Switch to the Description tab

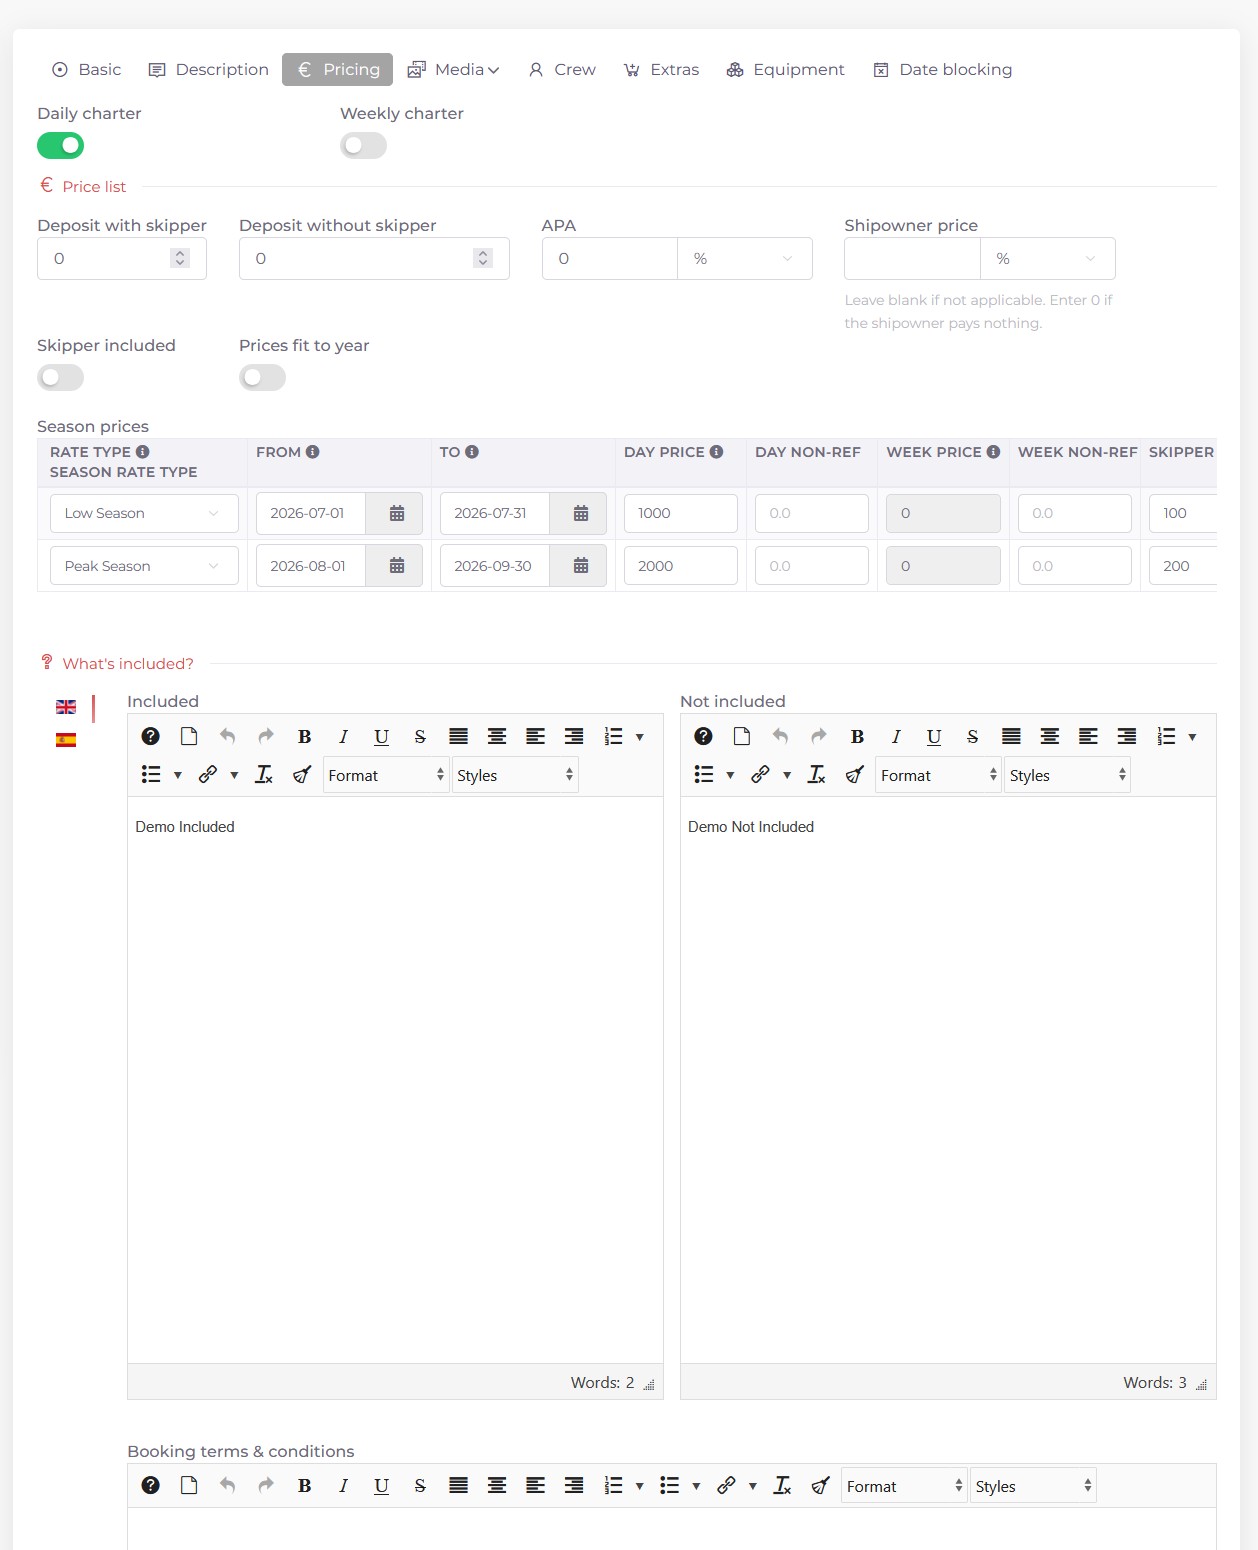coord(208,70)
